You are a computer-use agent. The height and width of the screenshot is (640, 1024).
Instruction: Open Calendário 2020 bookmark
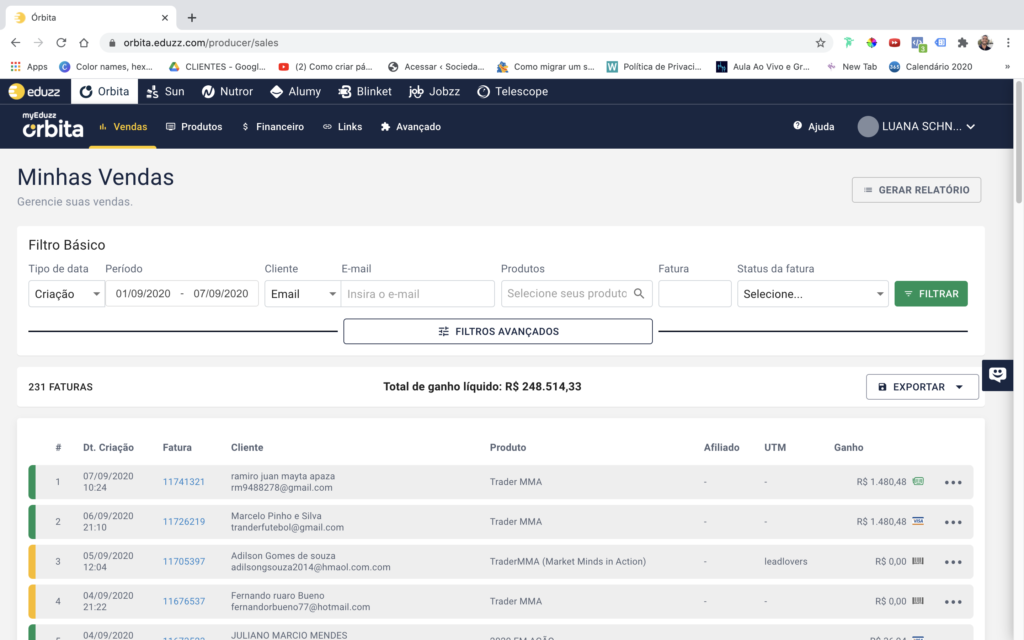pyautogui.click(x=931, y=67)
